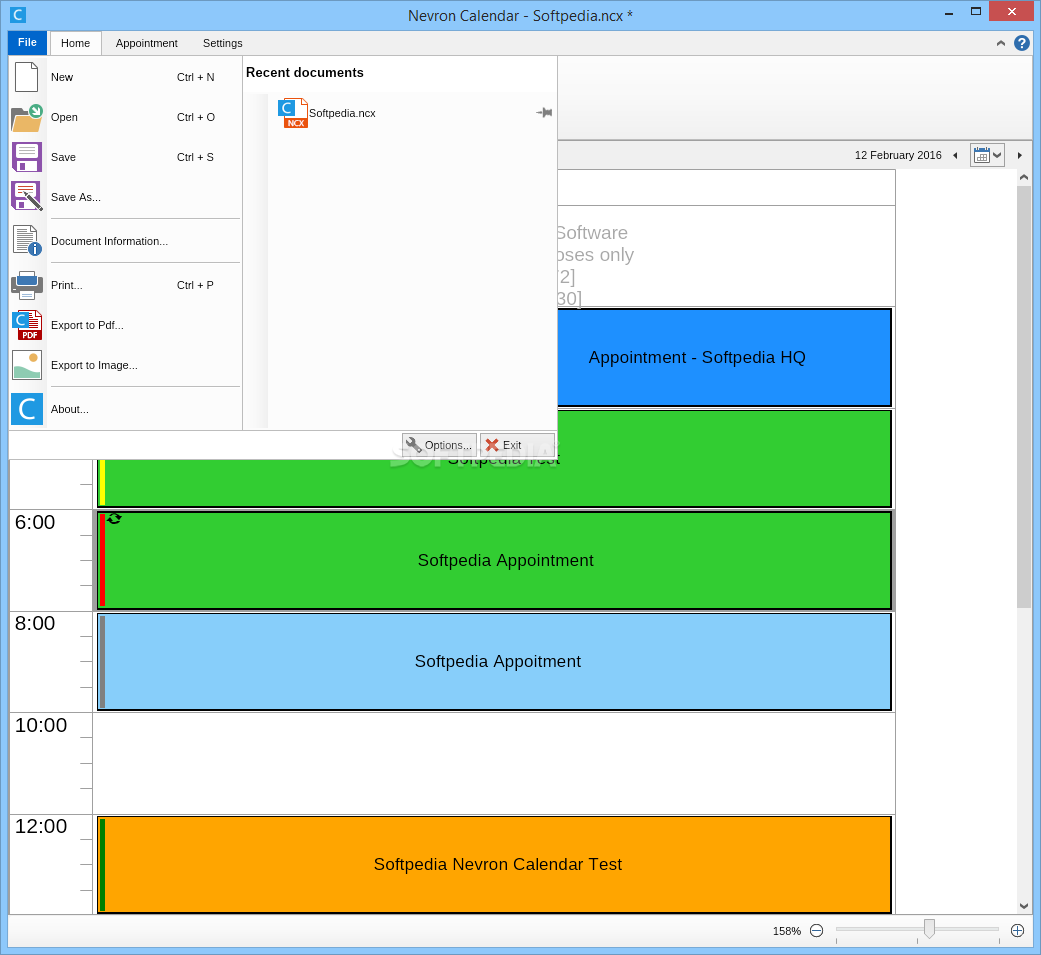The image size is (1041, 955).
Task: Click the Save As icon
Action: 27,197
